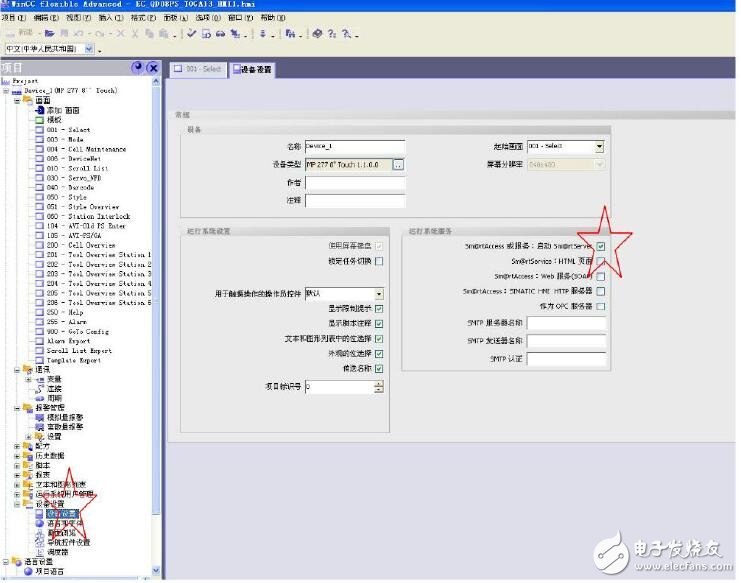This screenshot has width=741, height=583.
Task: Click the check consistency checkmark toolbar icon
Action: coord(191,33)
